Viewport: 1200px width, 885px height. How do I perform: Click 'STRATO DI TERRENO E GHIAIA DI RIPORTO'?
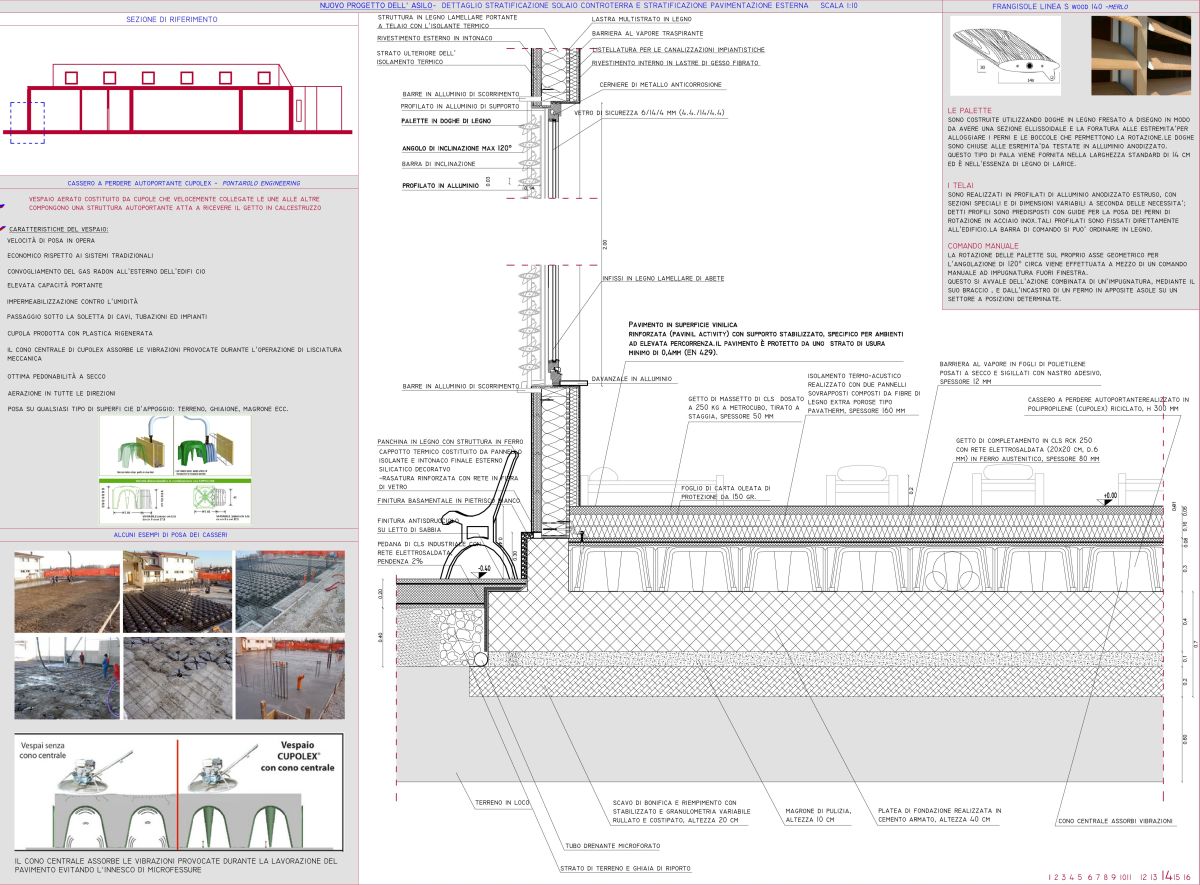(x=625, y=869)
